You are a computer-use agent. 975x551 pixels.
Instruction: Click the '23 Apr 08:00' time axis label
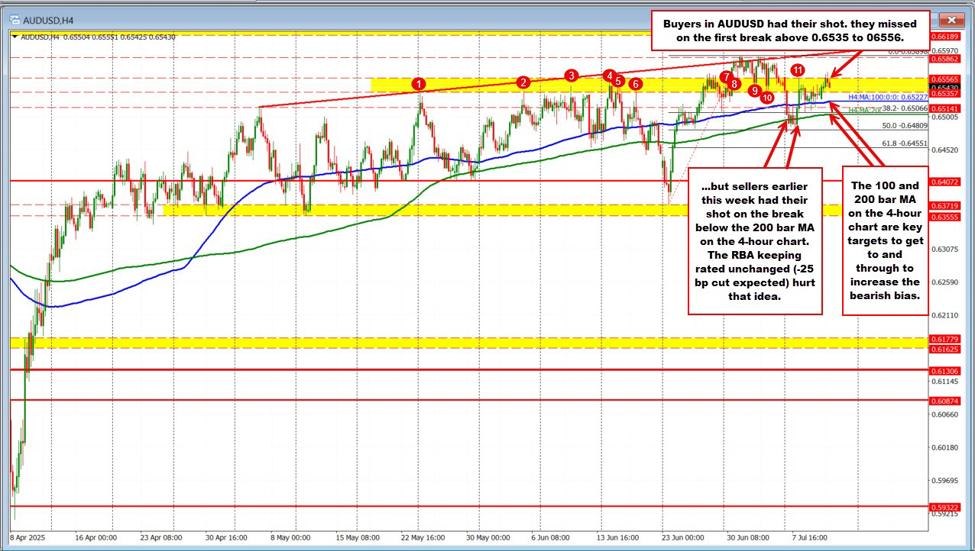(161, 537)
